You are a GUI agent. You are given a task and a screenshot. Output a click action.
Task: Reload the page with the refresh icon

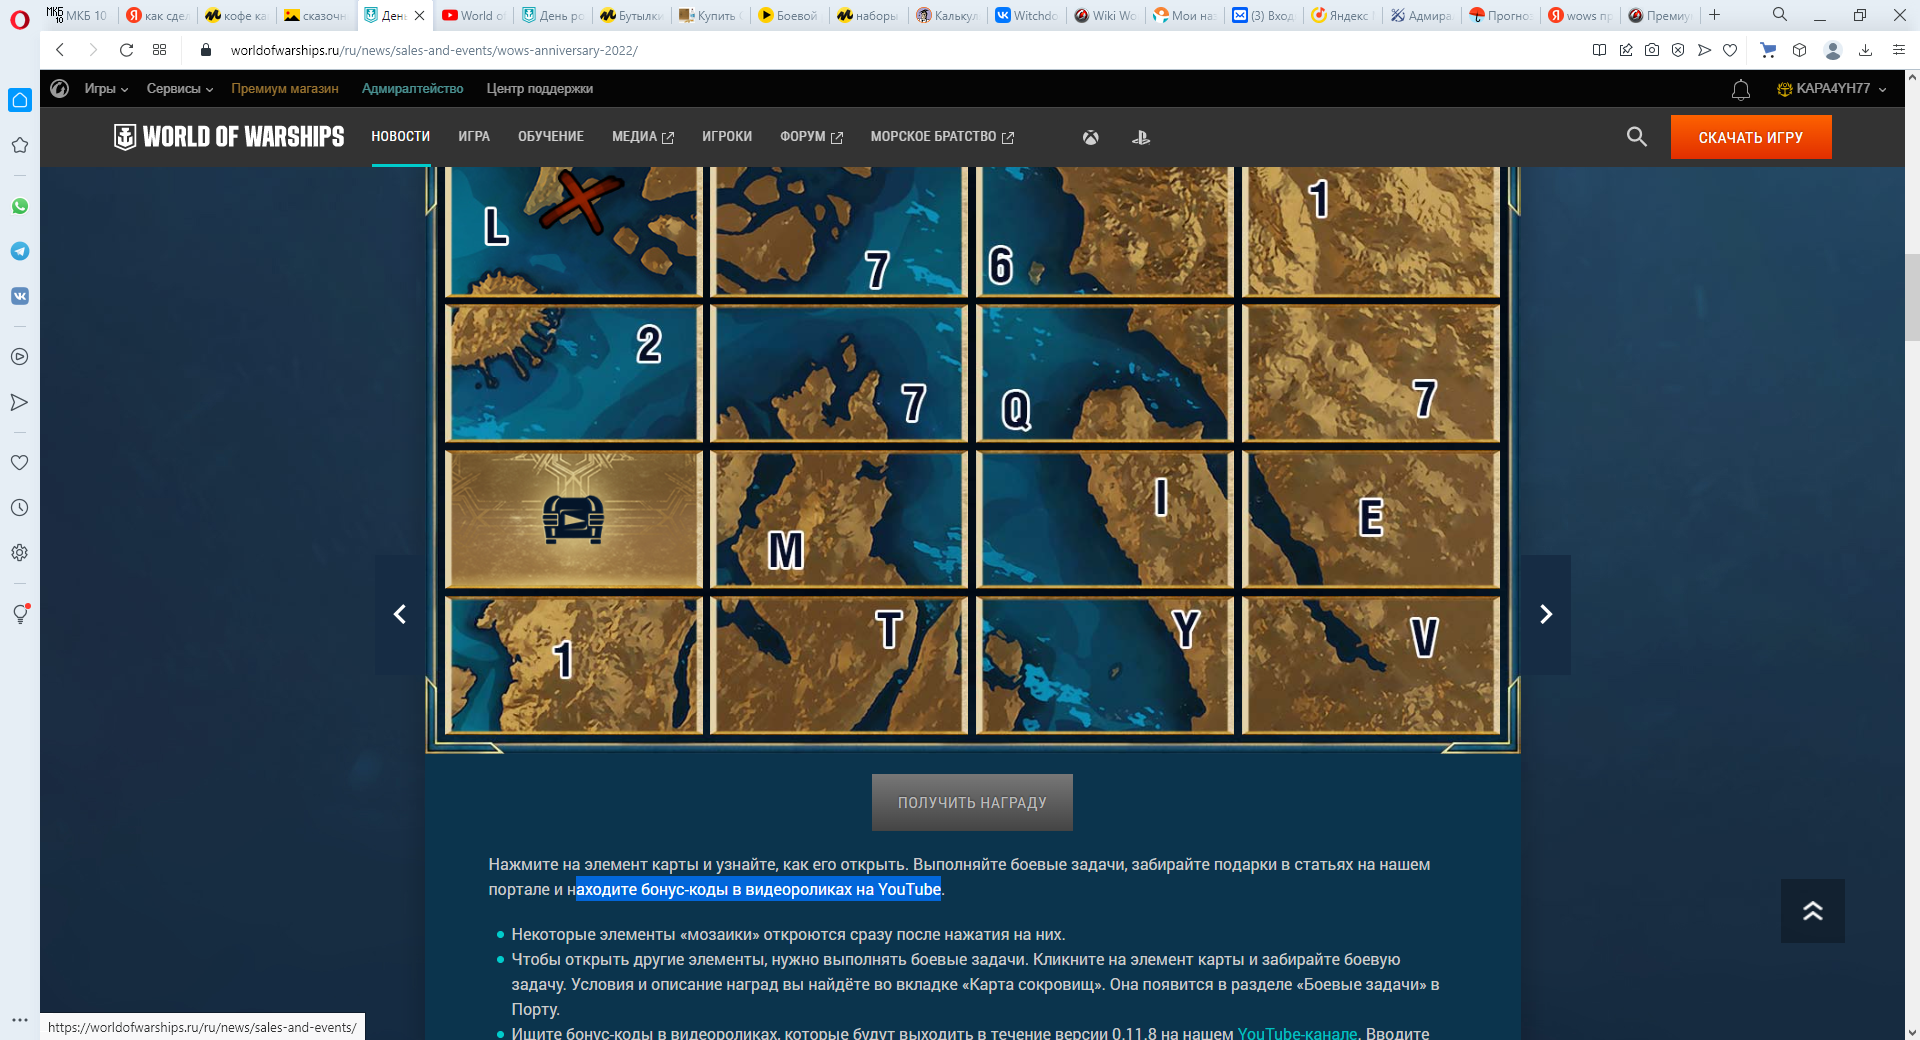pyautogui.click(x=126, y=50)
